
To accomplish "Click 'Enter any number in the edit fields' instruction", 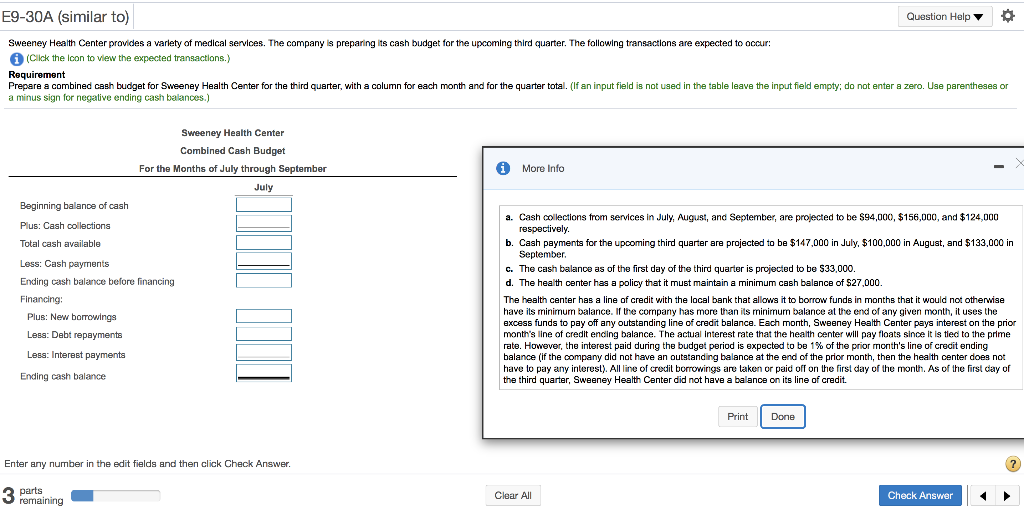I will (x=148, y=464).
